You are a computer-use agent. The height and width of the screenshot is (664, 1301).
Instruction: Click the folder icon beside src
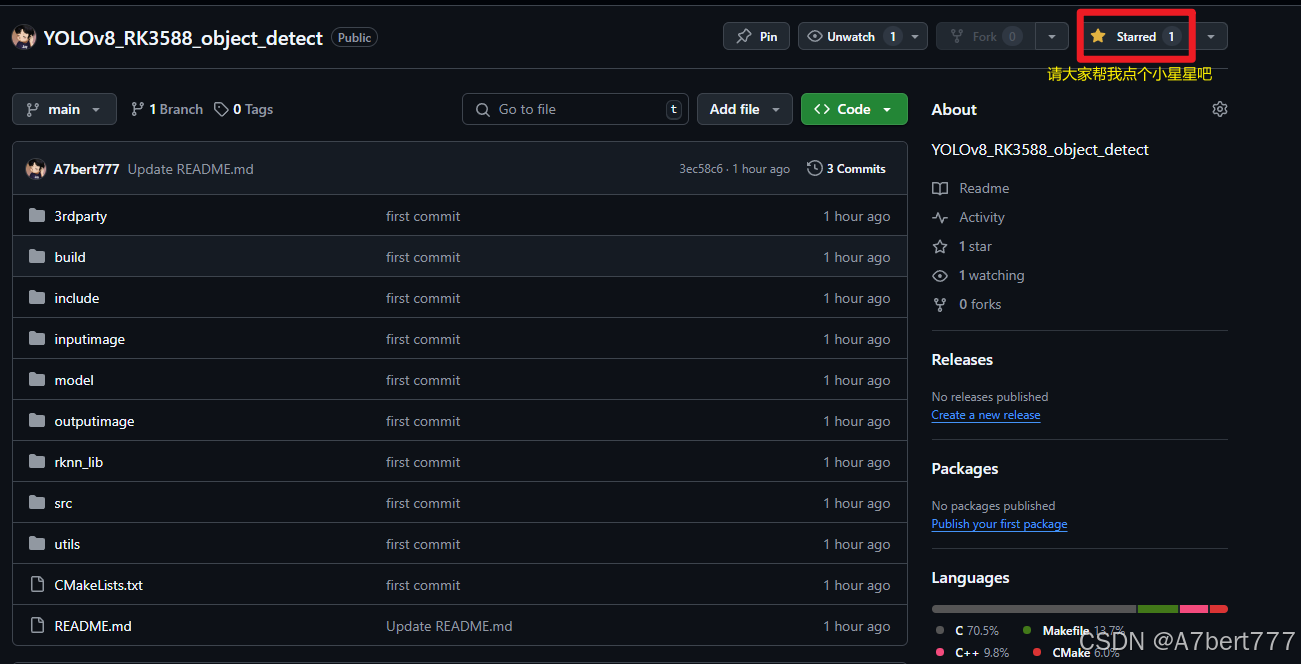(x=37, y=503)
